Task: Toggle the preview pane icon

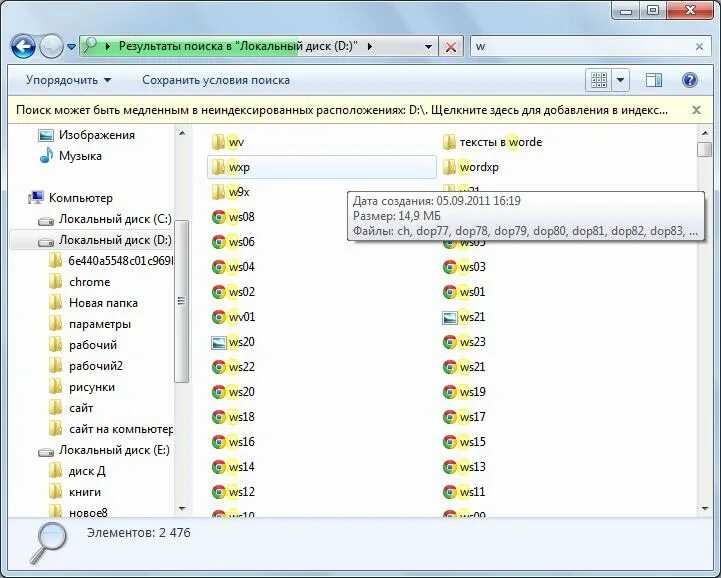Action: click(x=653, y=80)
